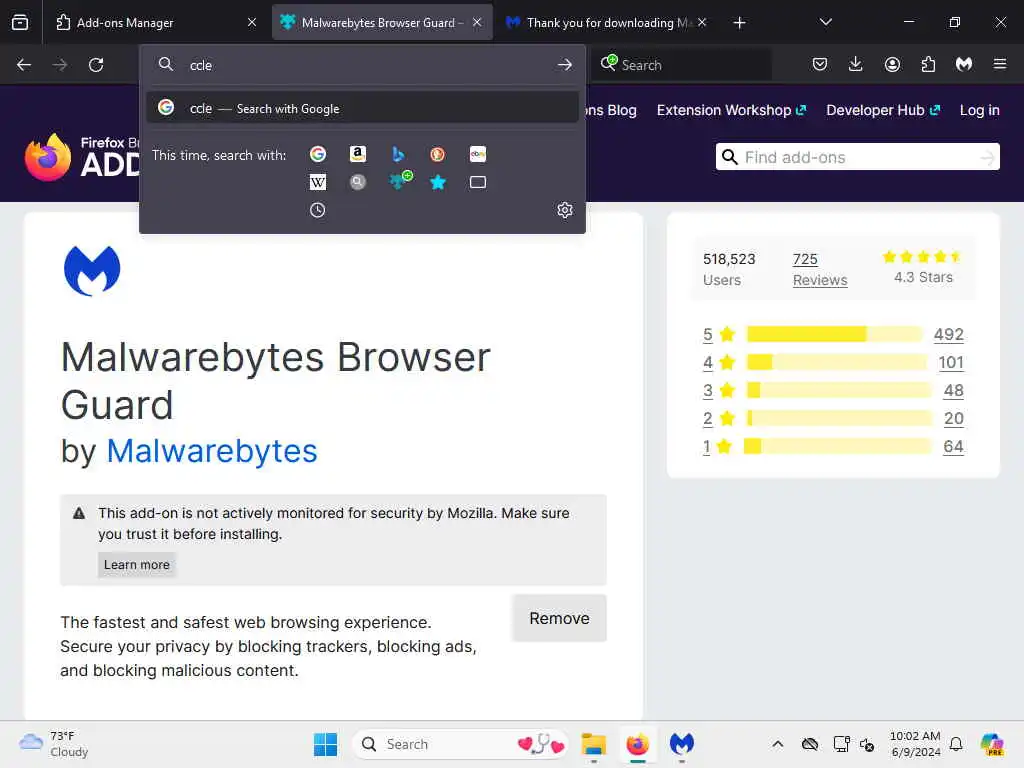
Task: Filter reviews by 4 star bar
Action: pyautogui.click(x=835, y=362)
